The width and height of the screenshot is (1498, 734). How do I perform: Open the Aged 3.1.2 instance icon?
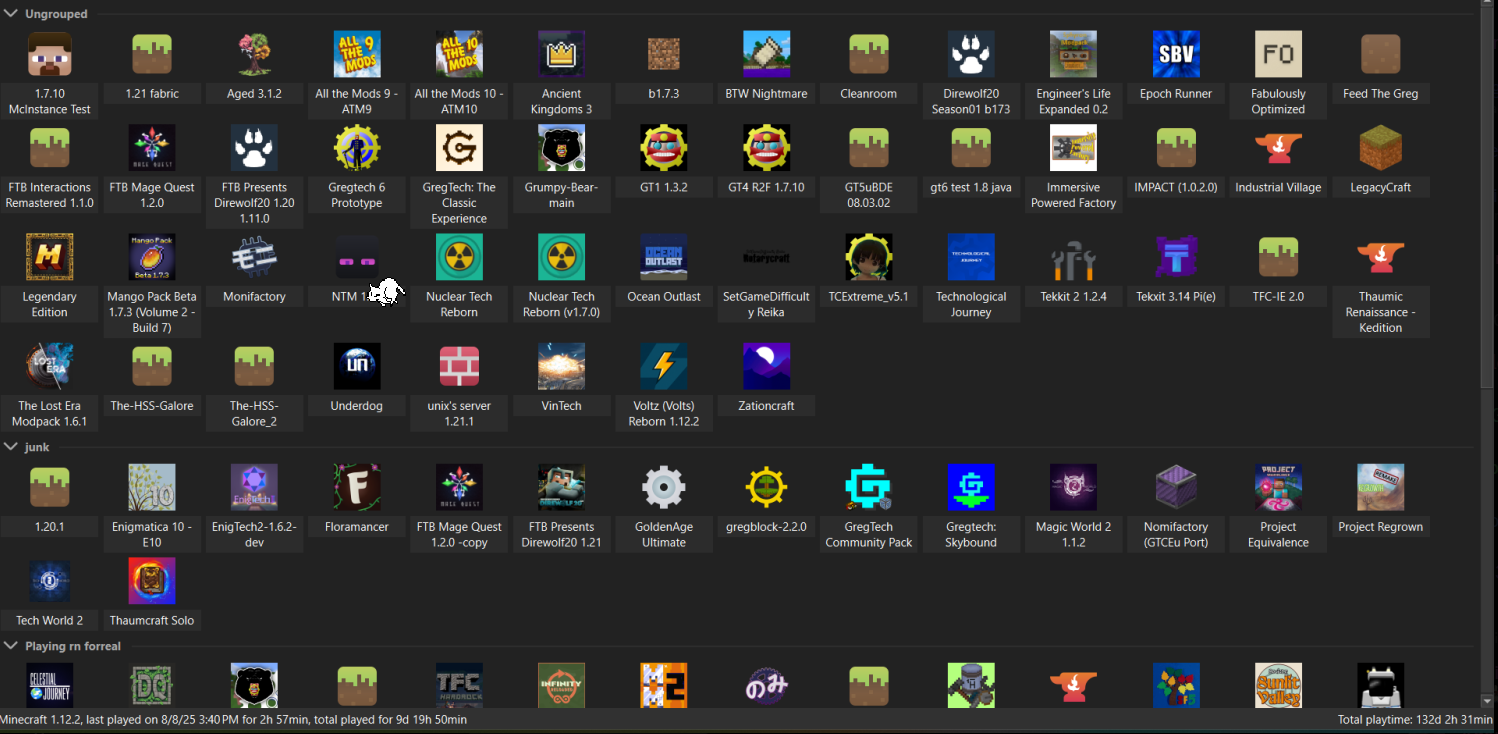click(254, 54)
